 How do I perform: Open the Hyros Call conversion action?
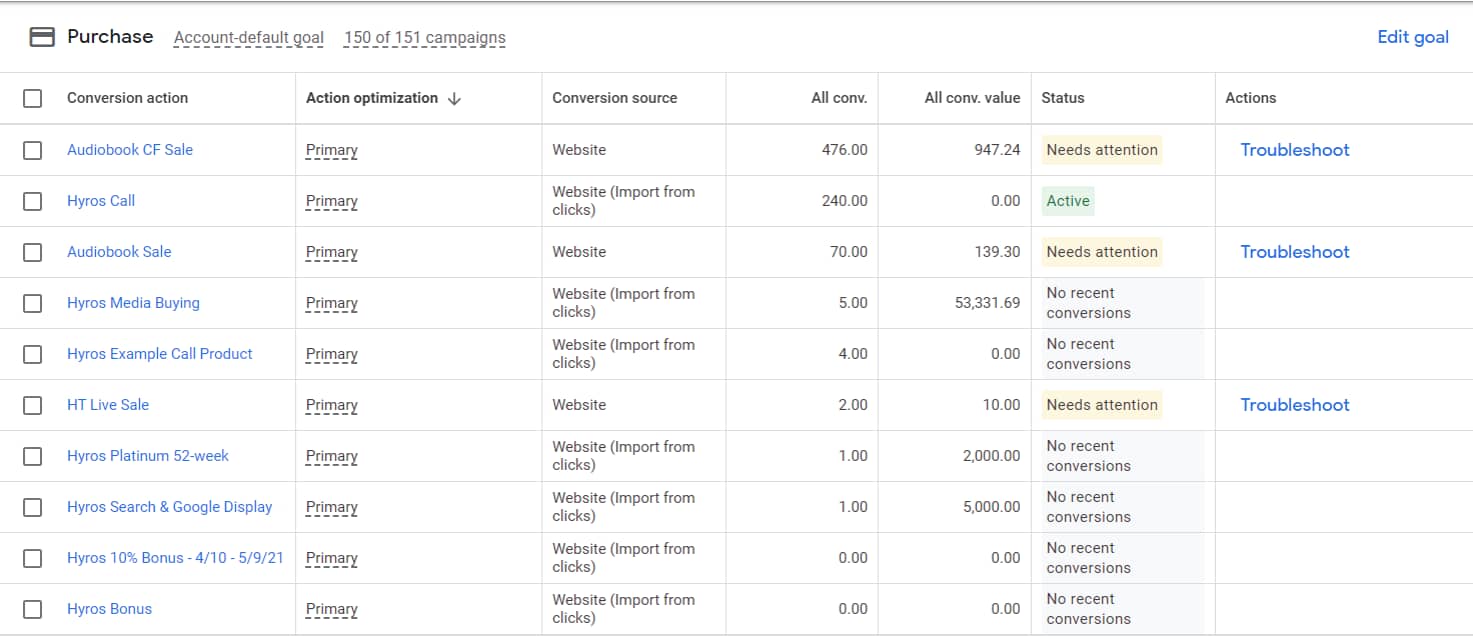tap(101, 201)
